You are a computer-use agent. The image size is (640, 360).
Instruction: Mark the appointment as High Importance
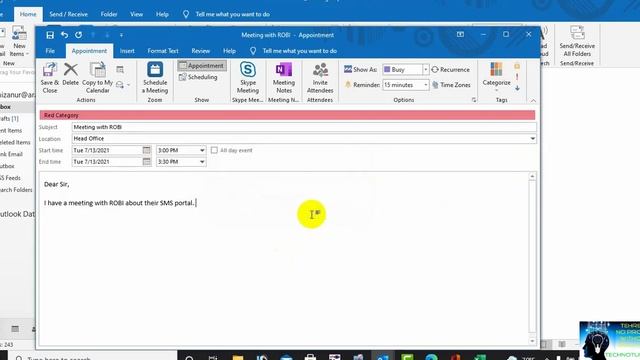tap(517, 77)
